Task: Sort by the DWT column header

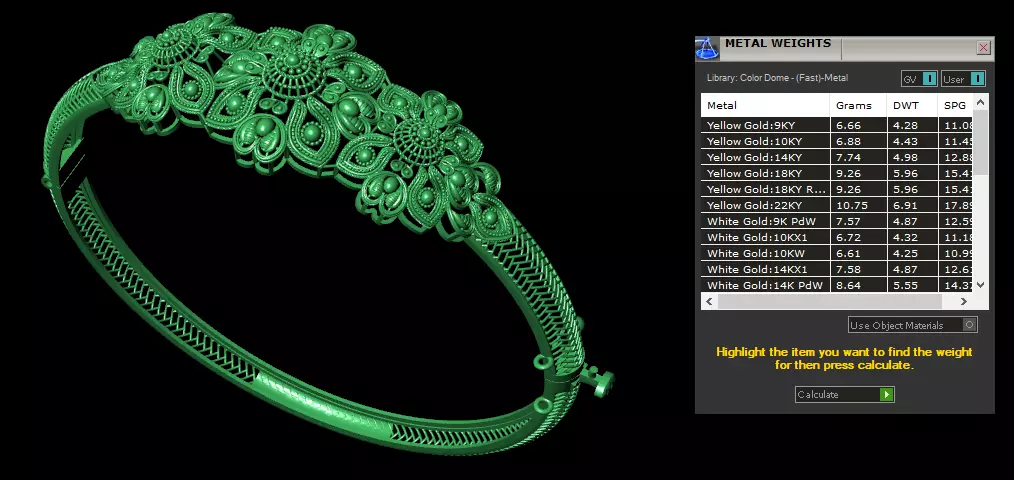Action: tap(912, 105)
